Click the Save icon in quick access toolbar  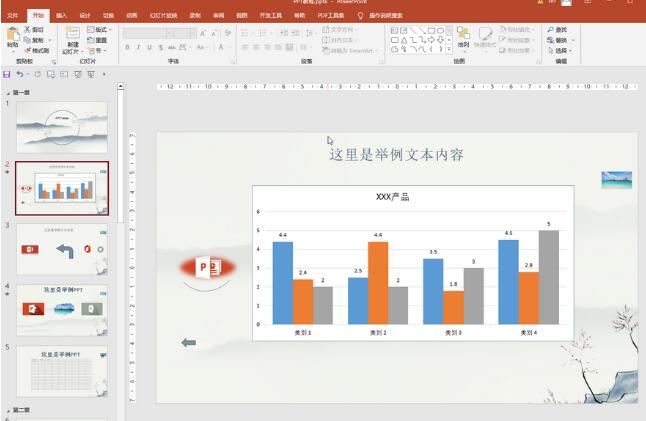click(7, 74)
